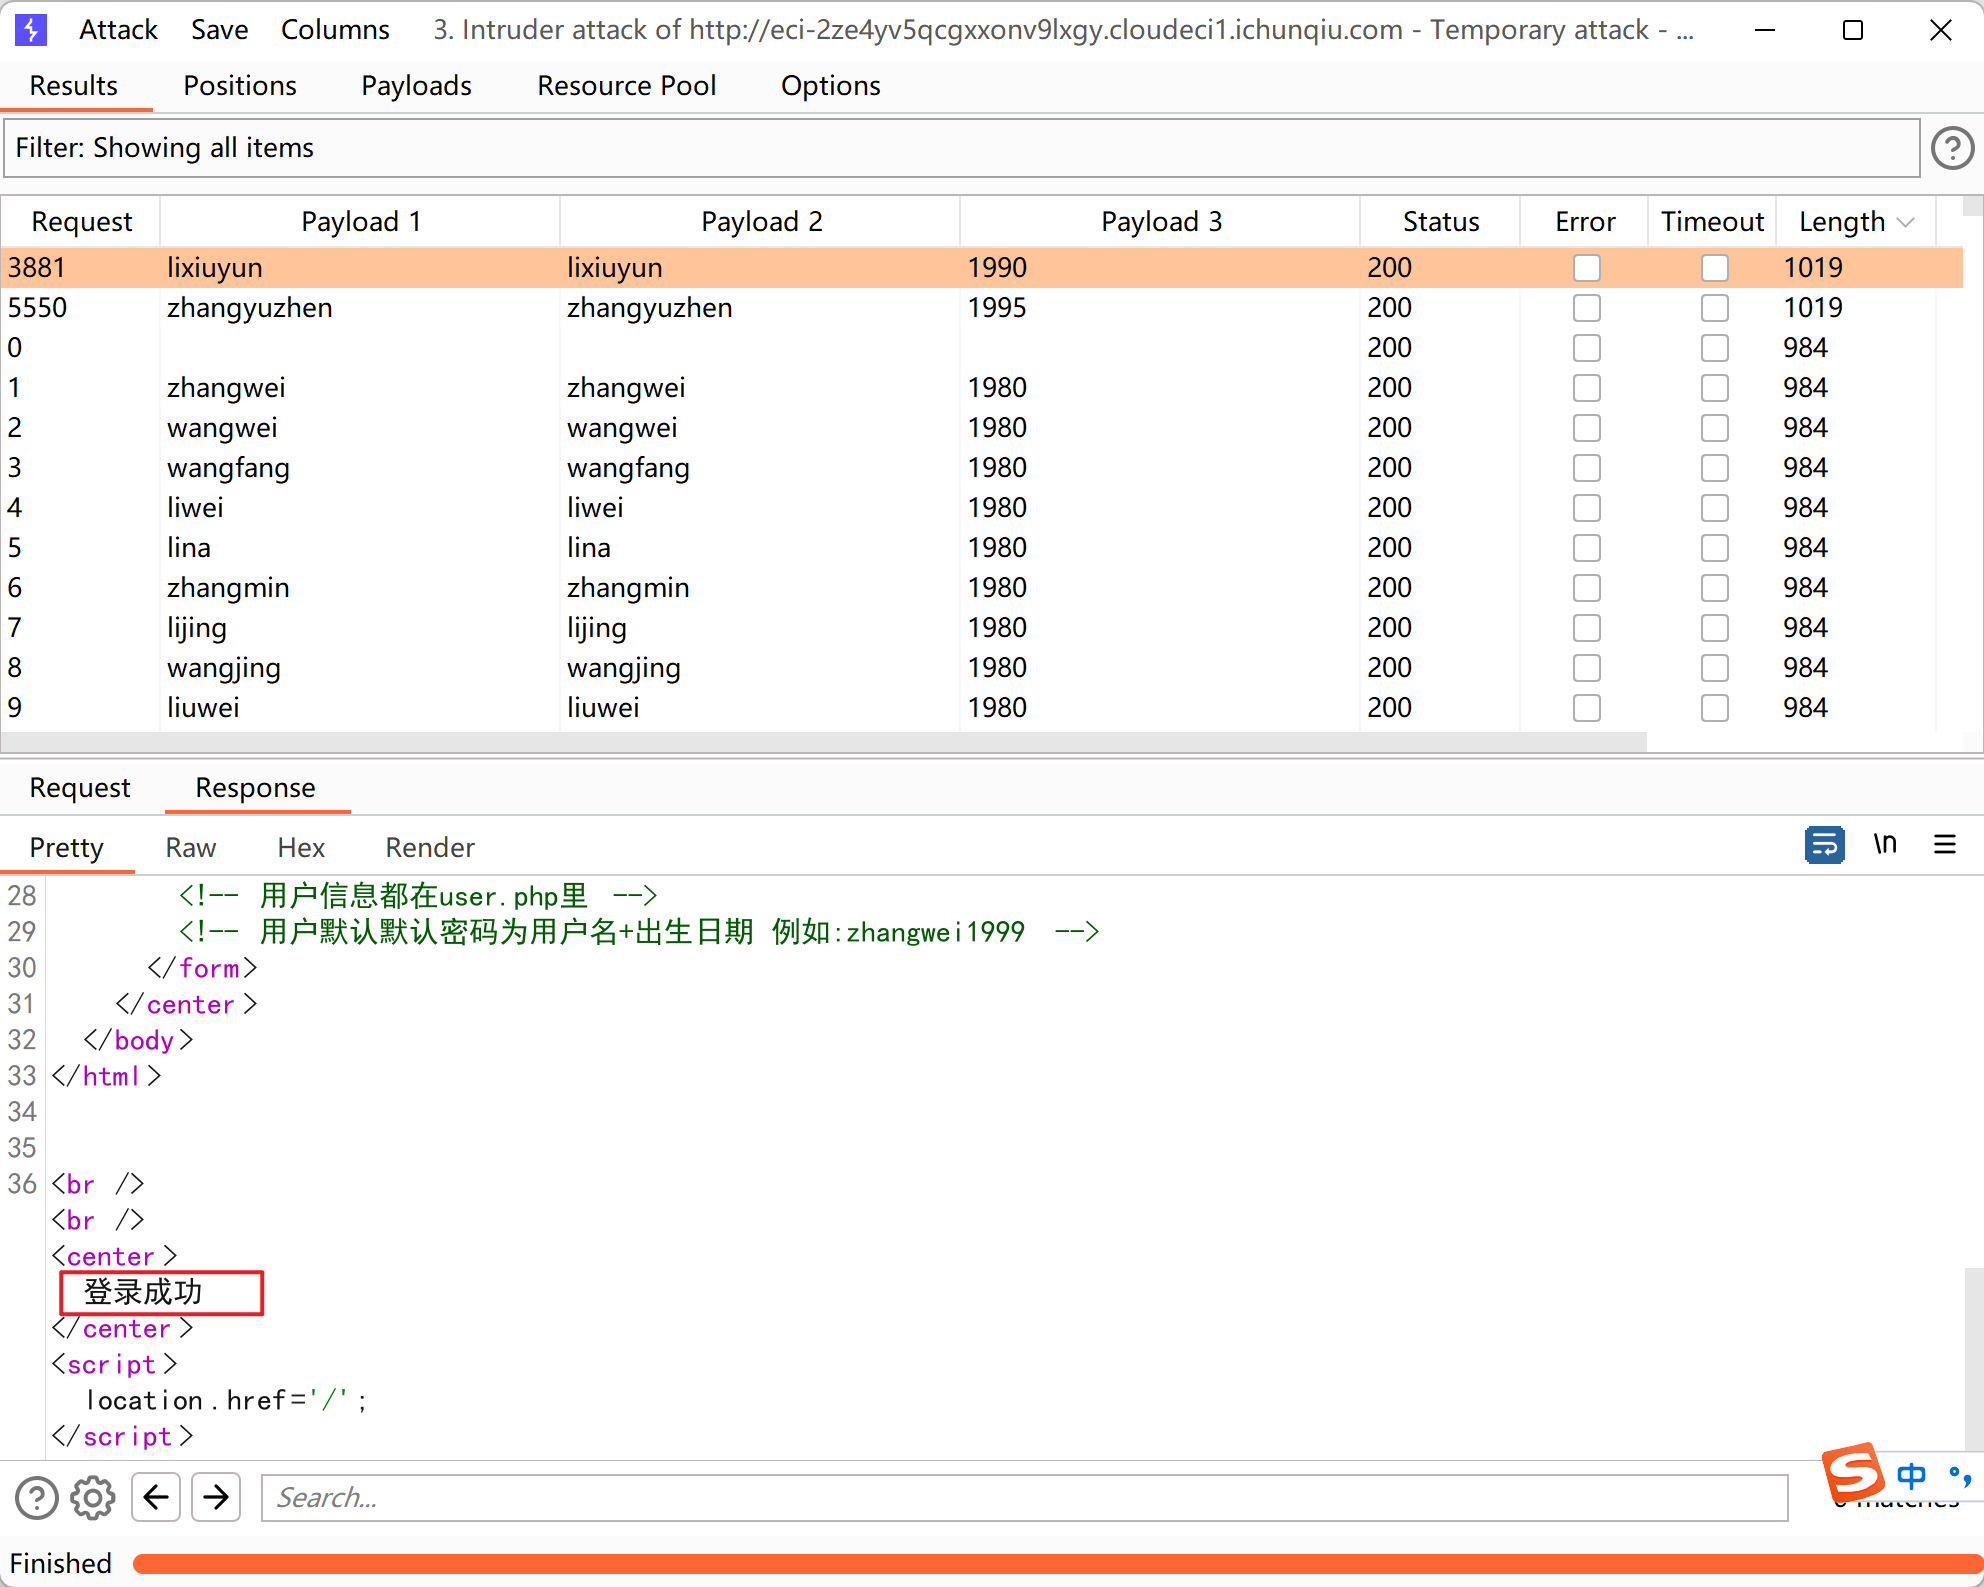1984x1587 pixels.
Task: Toggle show non-printable characters \n icon
Action: coord(1885,845)
